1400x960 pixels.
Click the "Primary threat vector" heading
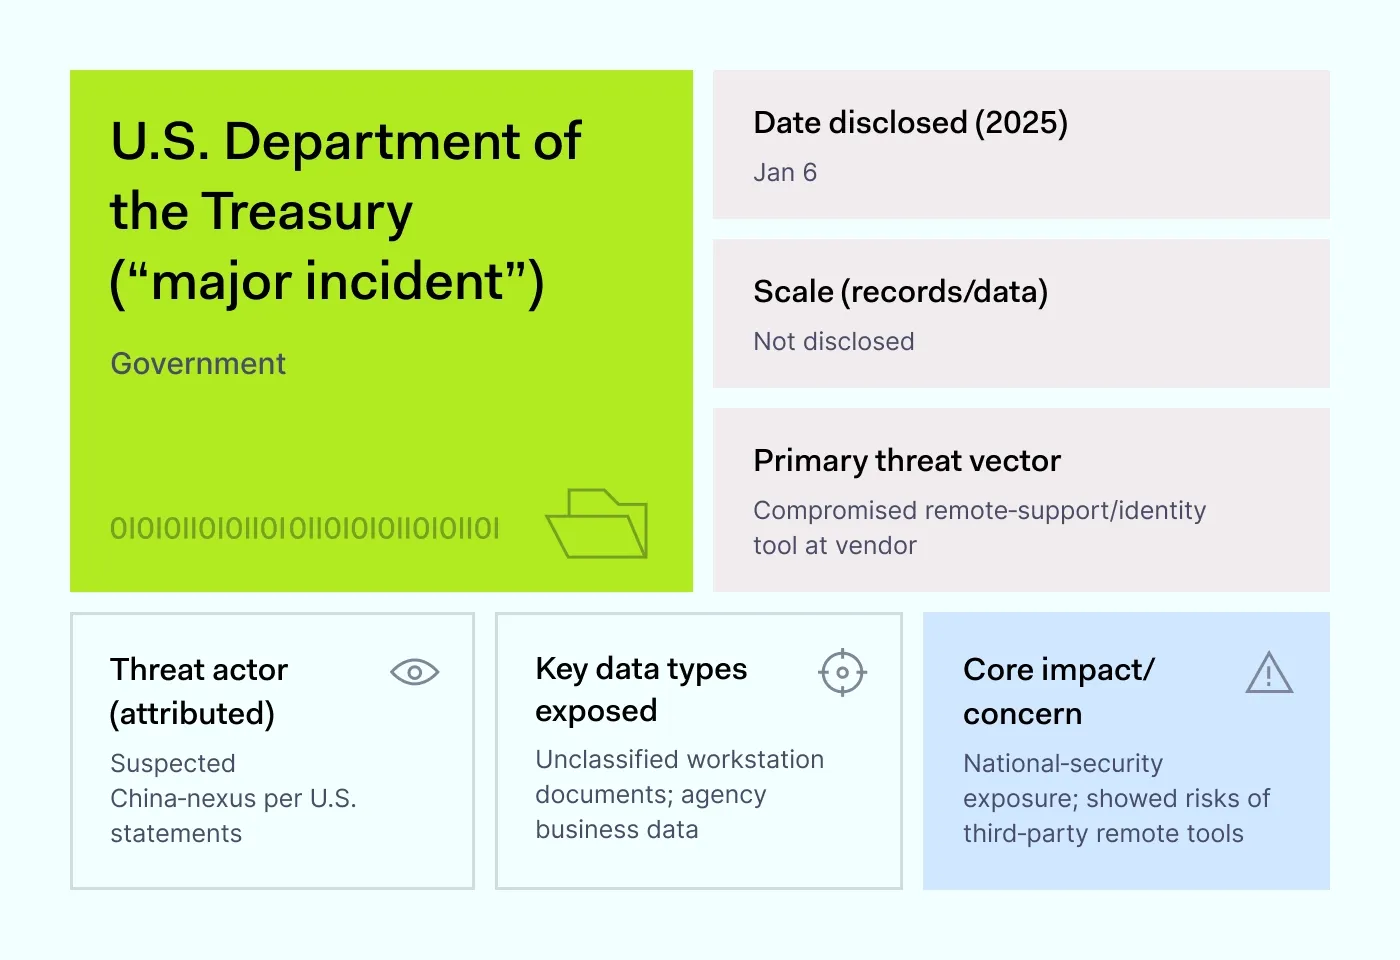906,461
